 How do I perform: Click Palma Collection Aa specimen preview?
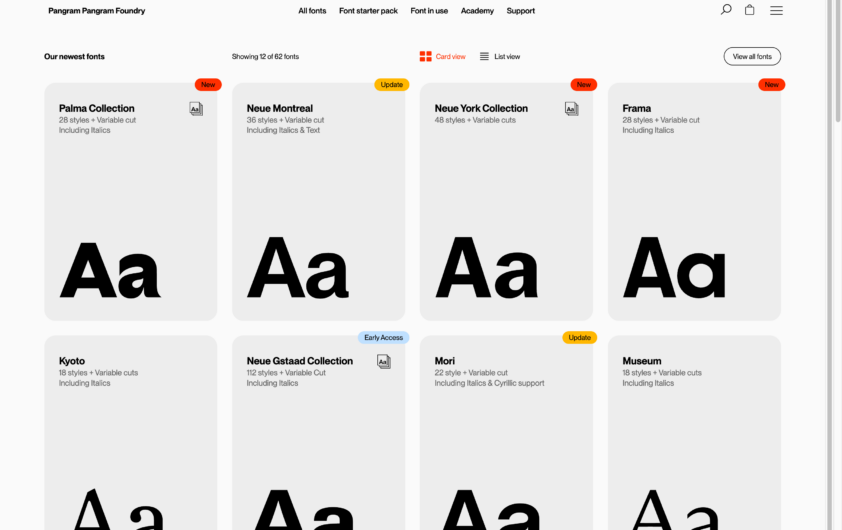click(x=110, y=270)
